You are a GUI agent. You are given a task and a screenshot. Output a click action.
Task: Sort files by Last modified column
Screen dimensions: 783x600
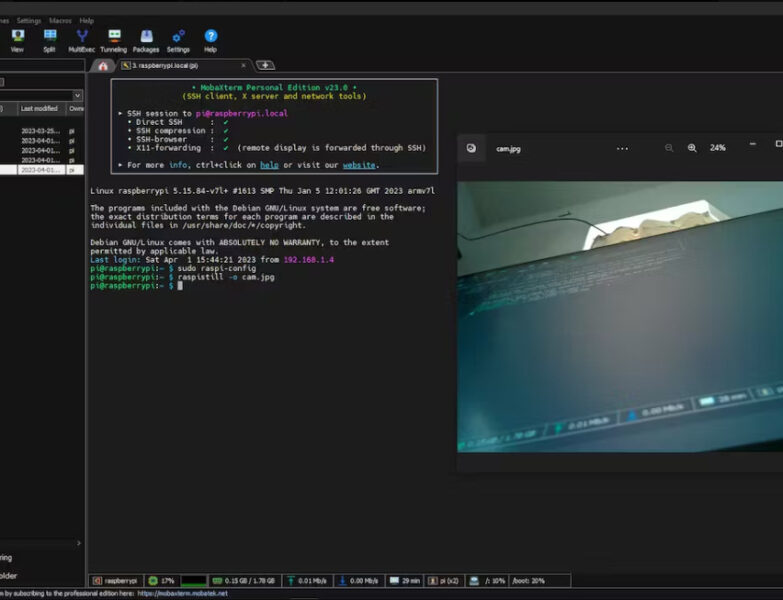[x=39, y=108]
